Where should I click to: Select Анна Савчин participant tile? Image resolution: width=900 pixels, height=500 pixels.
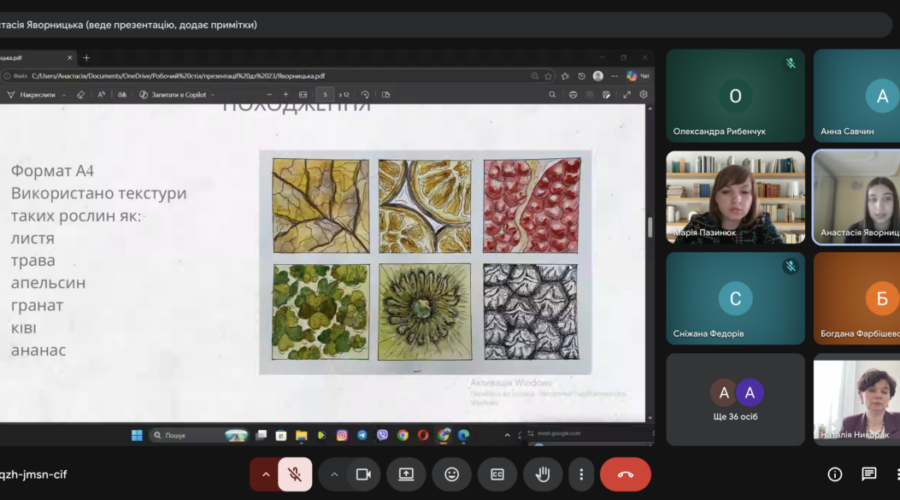pos(856,96)
